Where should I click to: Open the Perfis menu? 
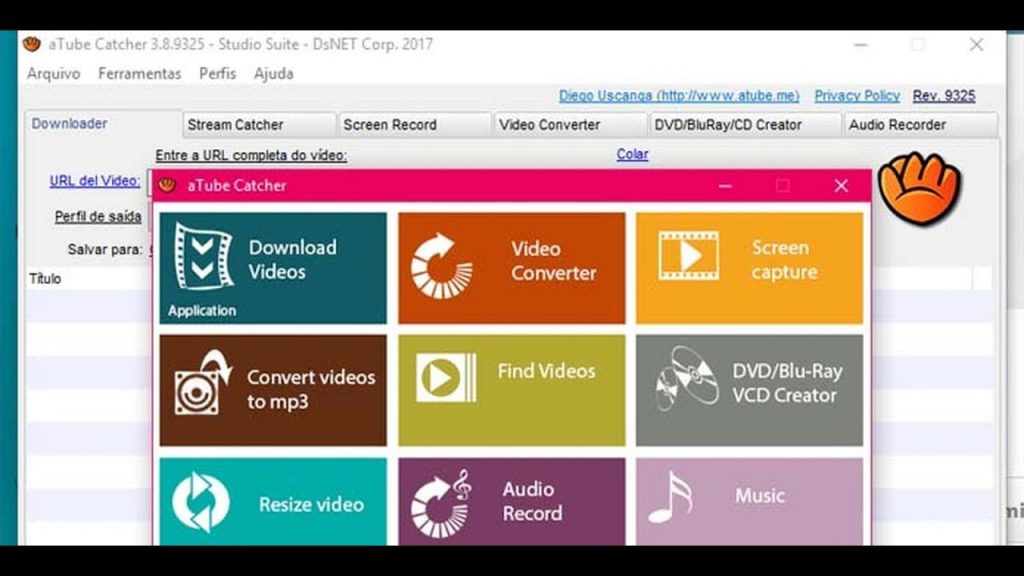tap(217, 74)
